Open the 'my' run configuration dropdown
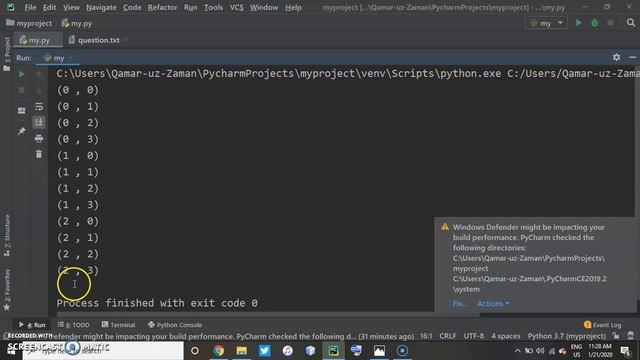This screenshot has height=360, width=640. (x=546, y=23)
